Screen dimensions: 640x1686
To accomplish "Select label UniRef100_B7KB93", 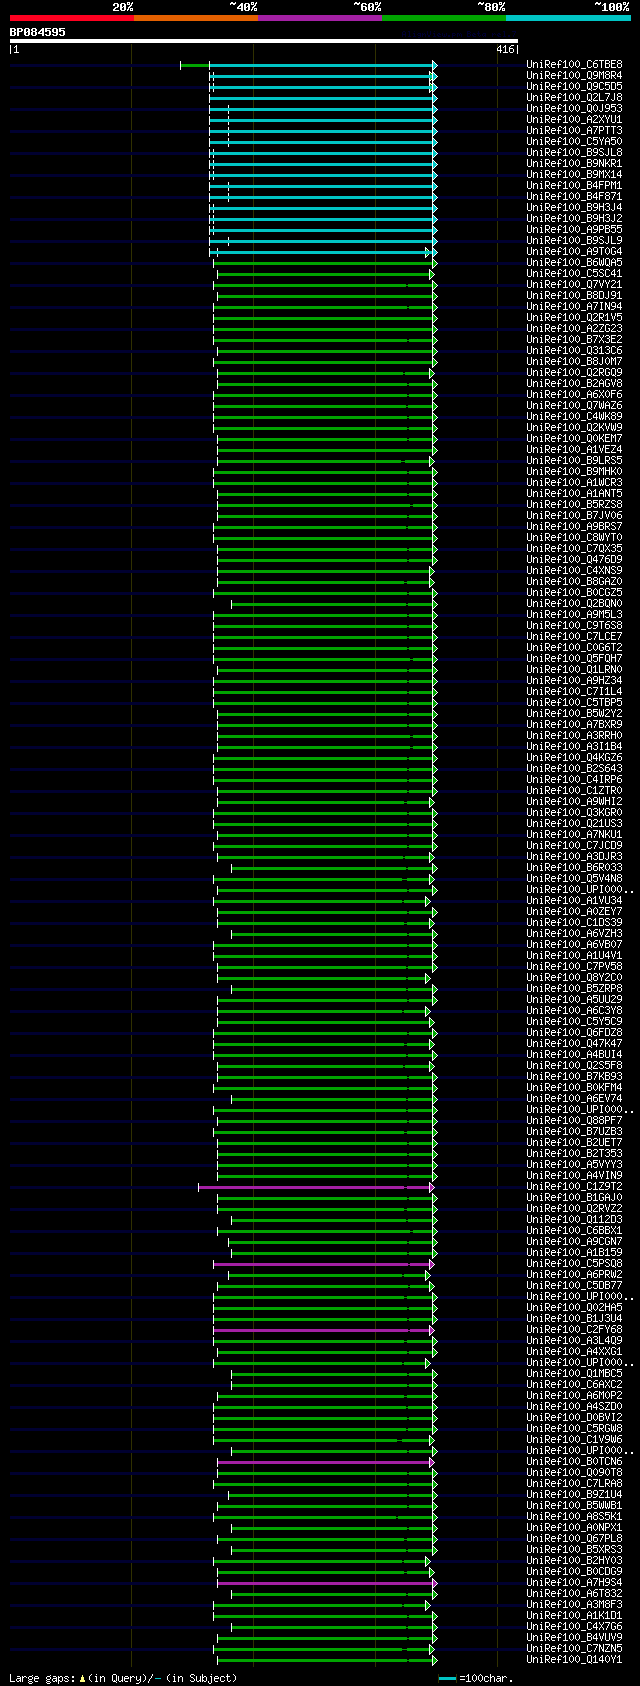I will pyautogui.click(x=574, y=1077).
